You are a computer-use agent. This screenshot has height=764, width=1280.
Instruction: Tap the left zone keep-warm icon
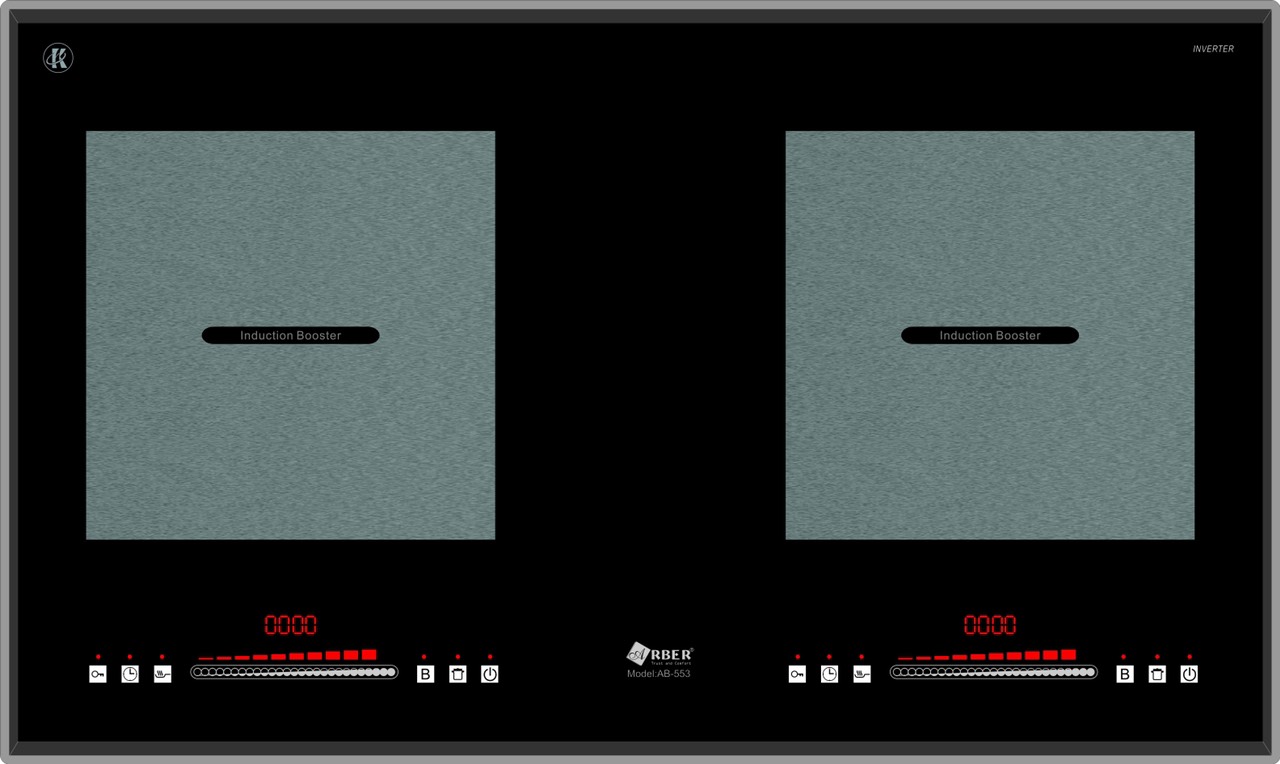coord(162,674)
